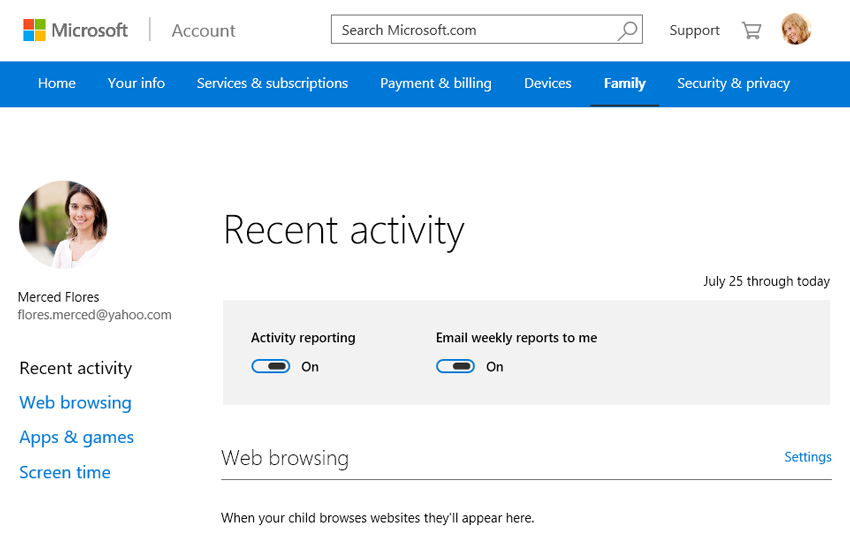Open the Your info tab
This screenshot has height=560, width=850.
click(x=136, y=84)
